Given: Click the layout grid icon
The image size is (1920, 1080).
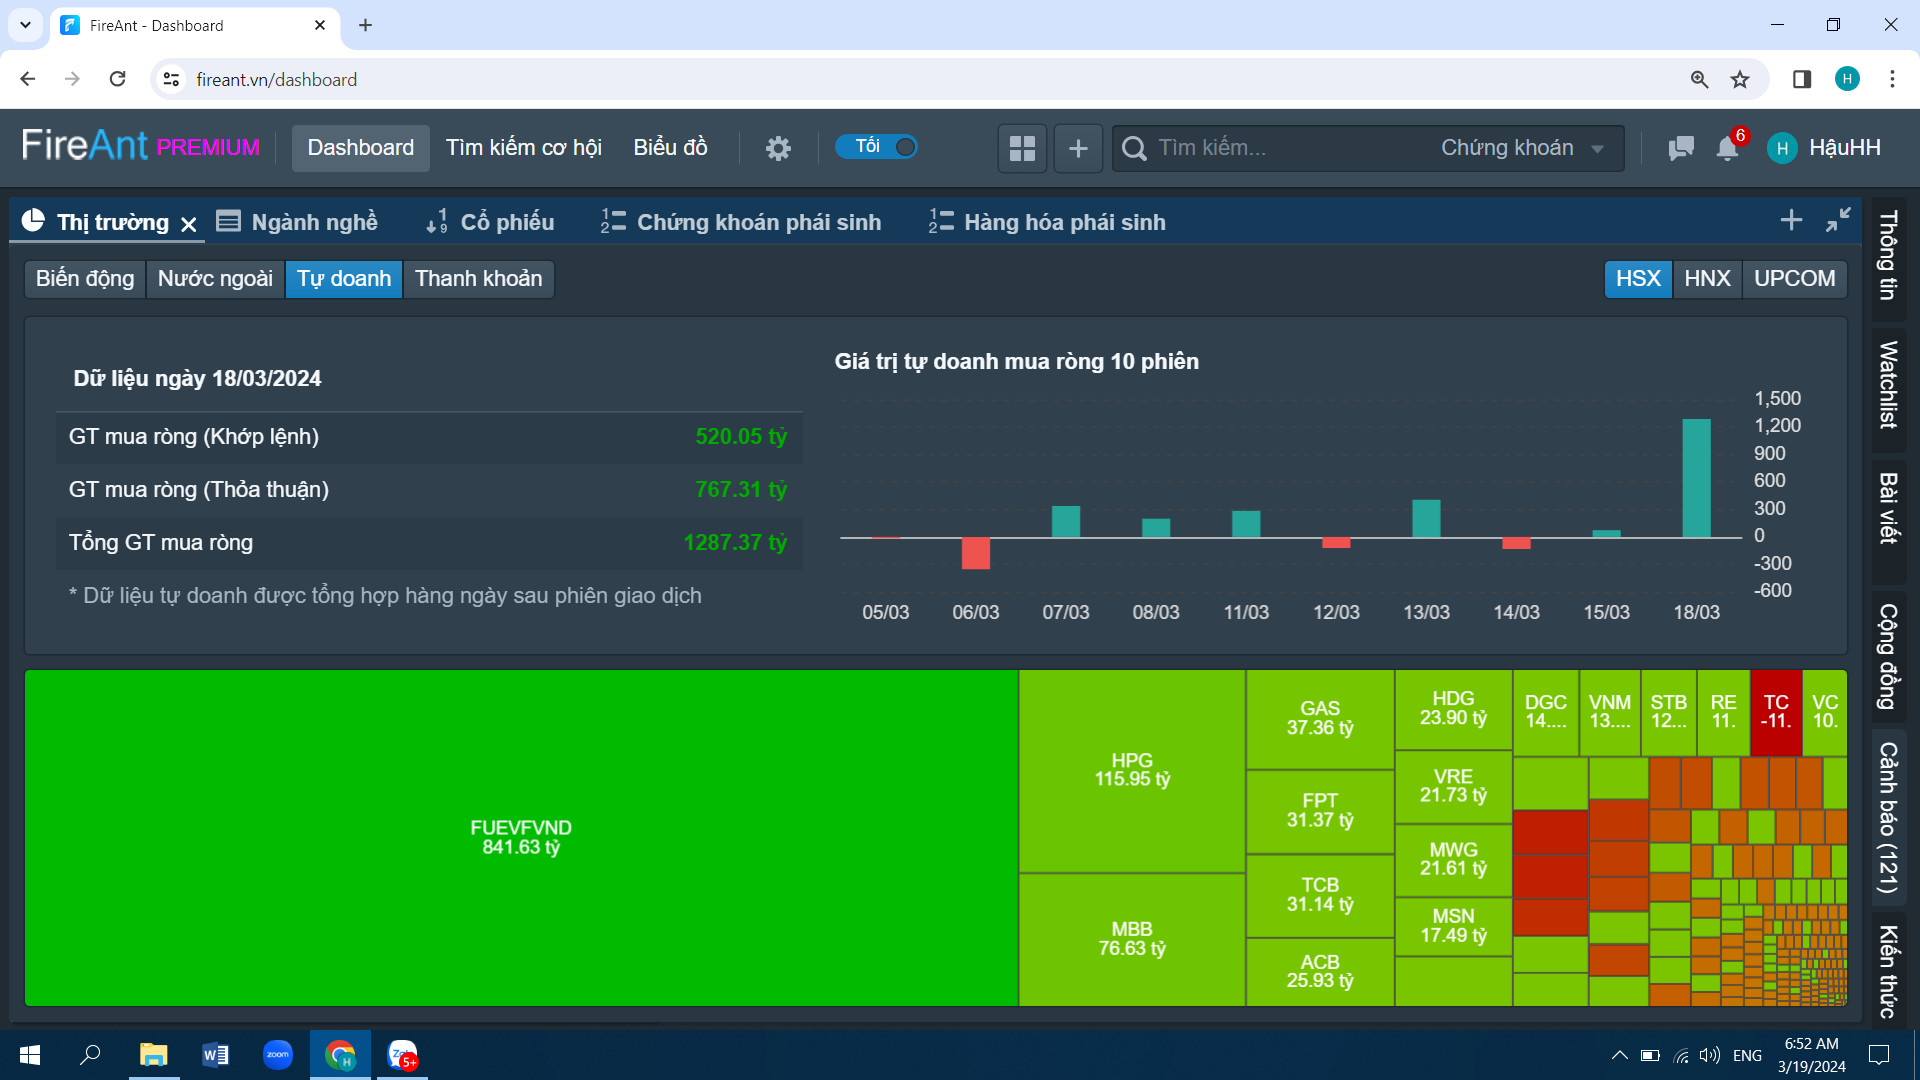Looking at the screenshot, I should 1022,148.
